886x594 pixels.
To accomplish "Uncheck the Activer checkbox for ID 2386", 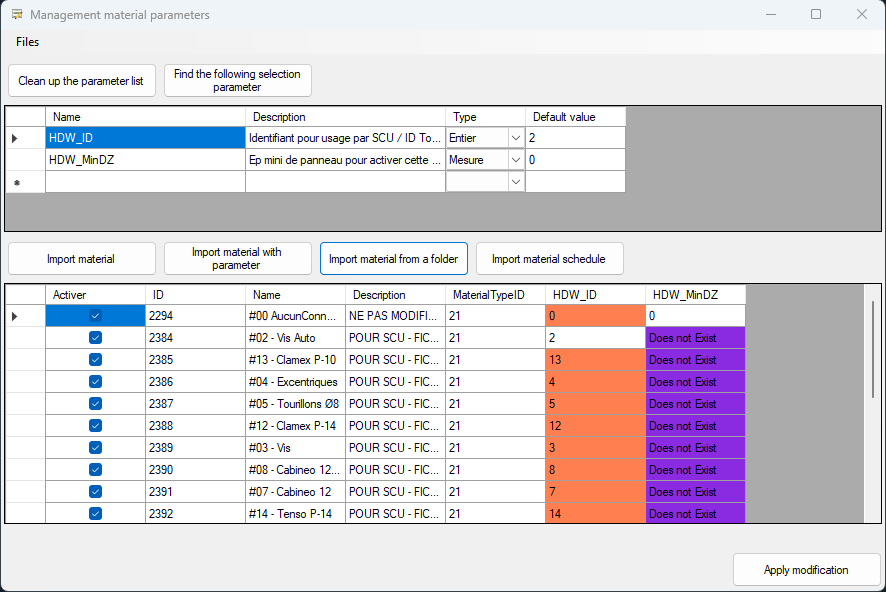I will (x=95, y=382).
